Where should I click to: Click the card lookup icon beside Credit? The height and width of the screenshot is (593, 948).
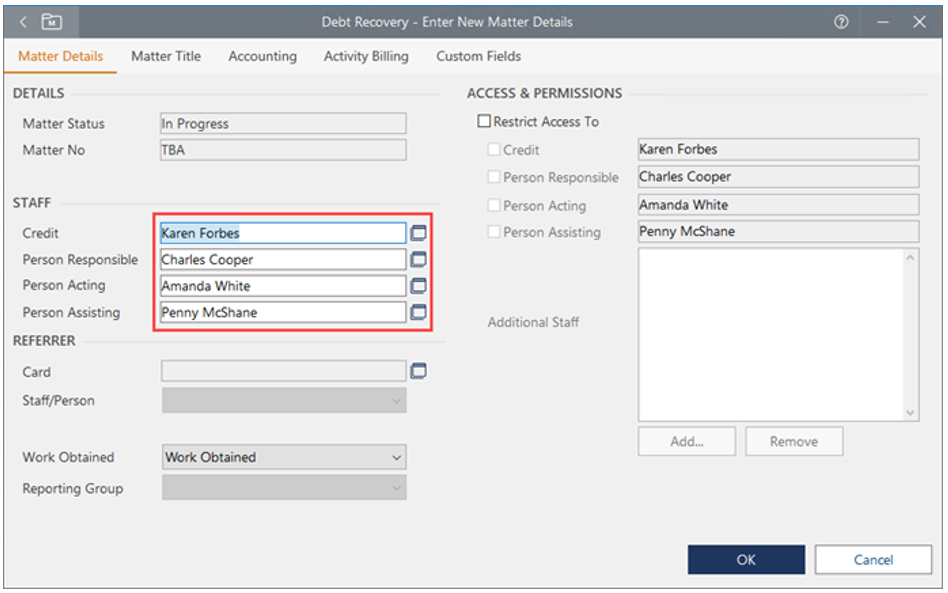pyautogui.click(x=419, y=233)
